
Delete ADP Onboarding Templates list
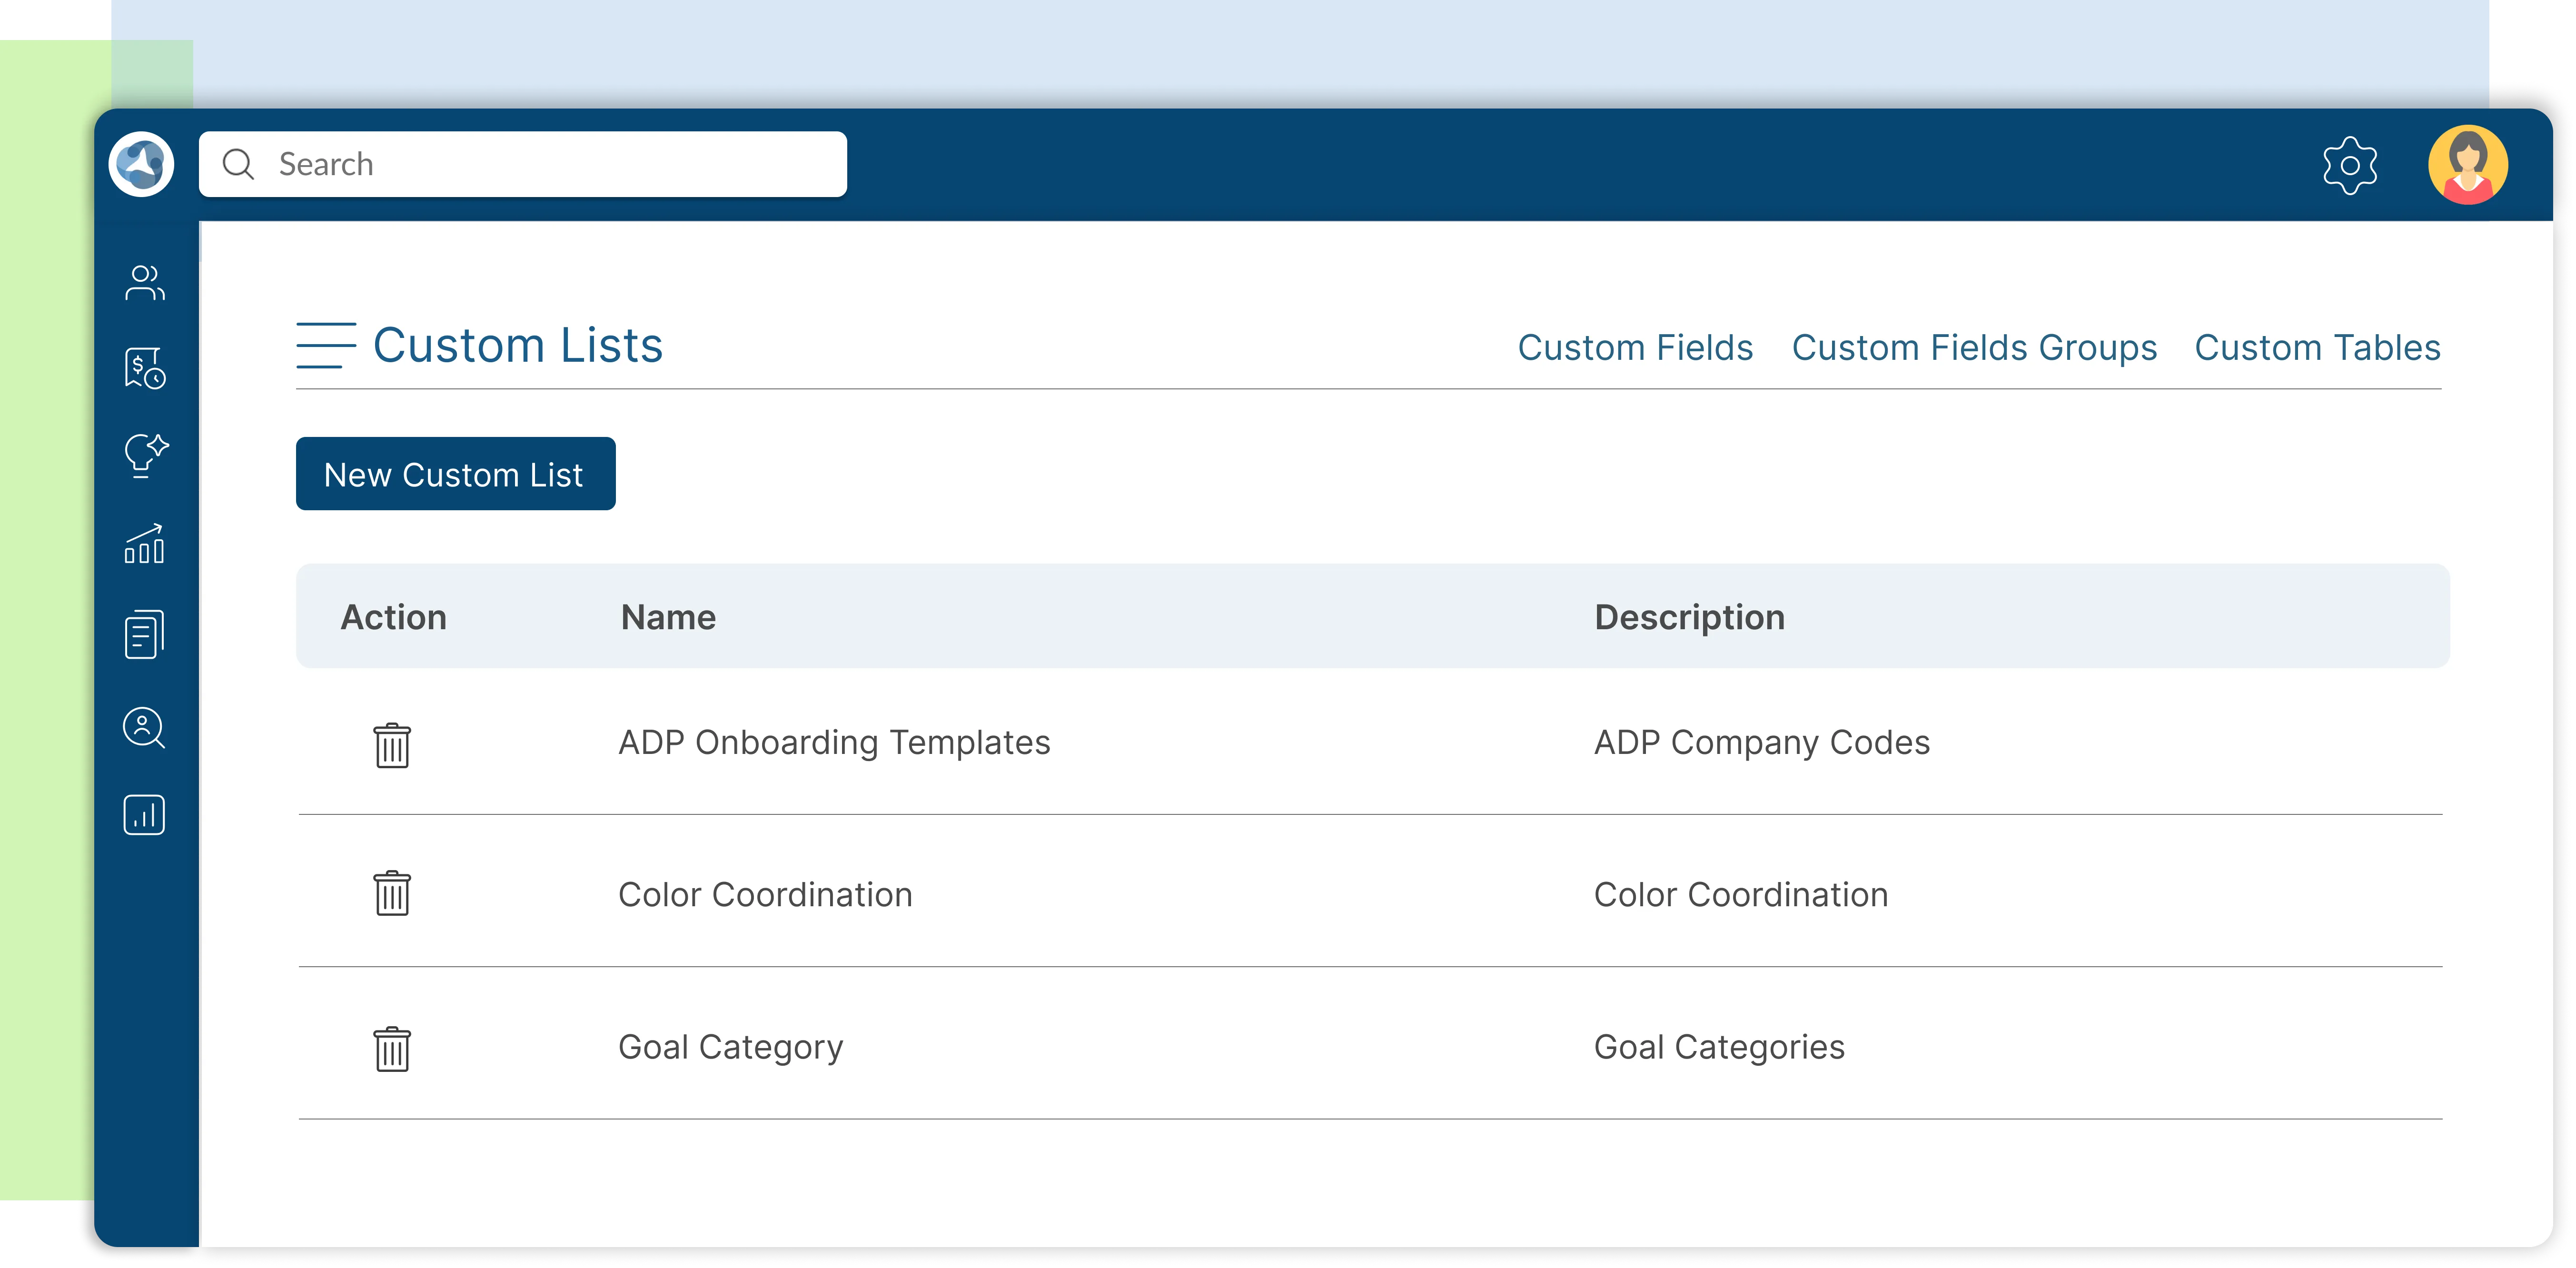pyautogui.click(x=392, y=745)
